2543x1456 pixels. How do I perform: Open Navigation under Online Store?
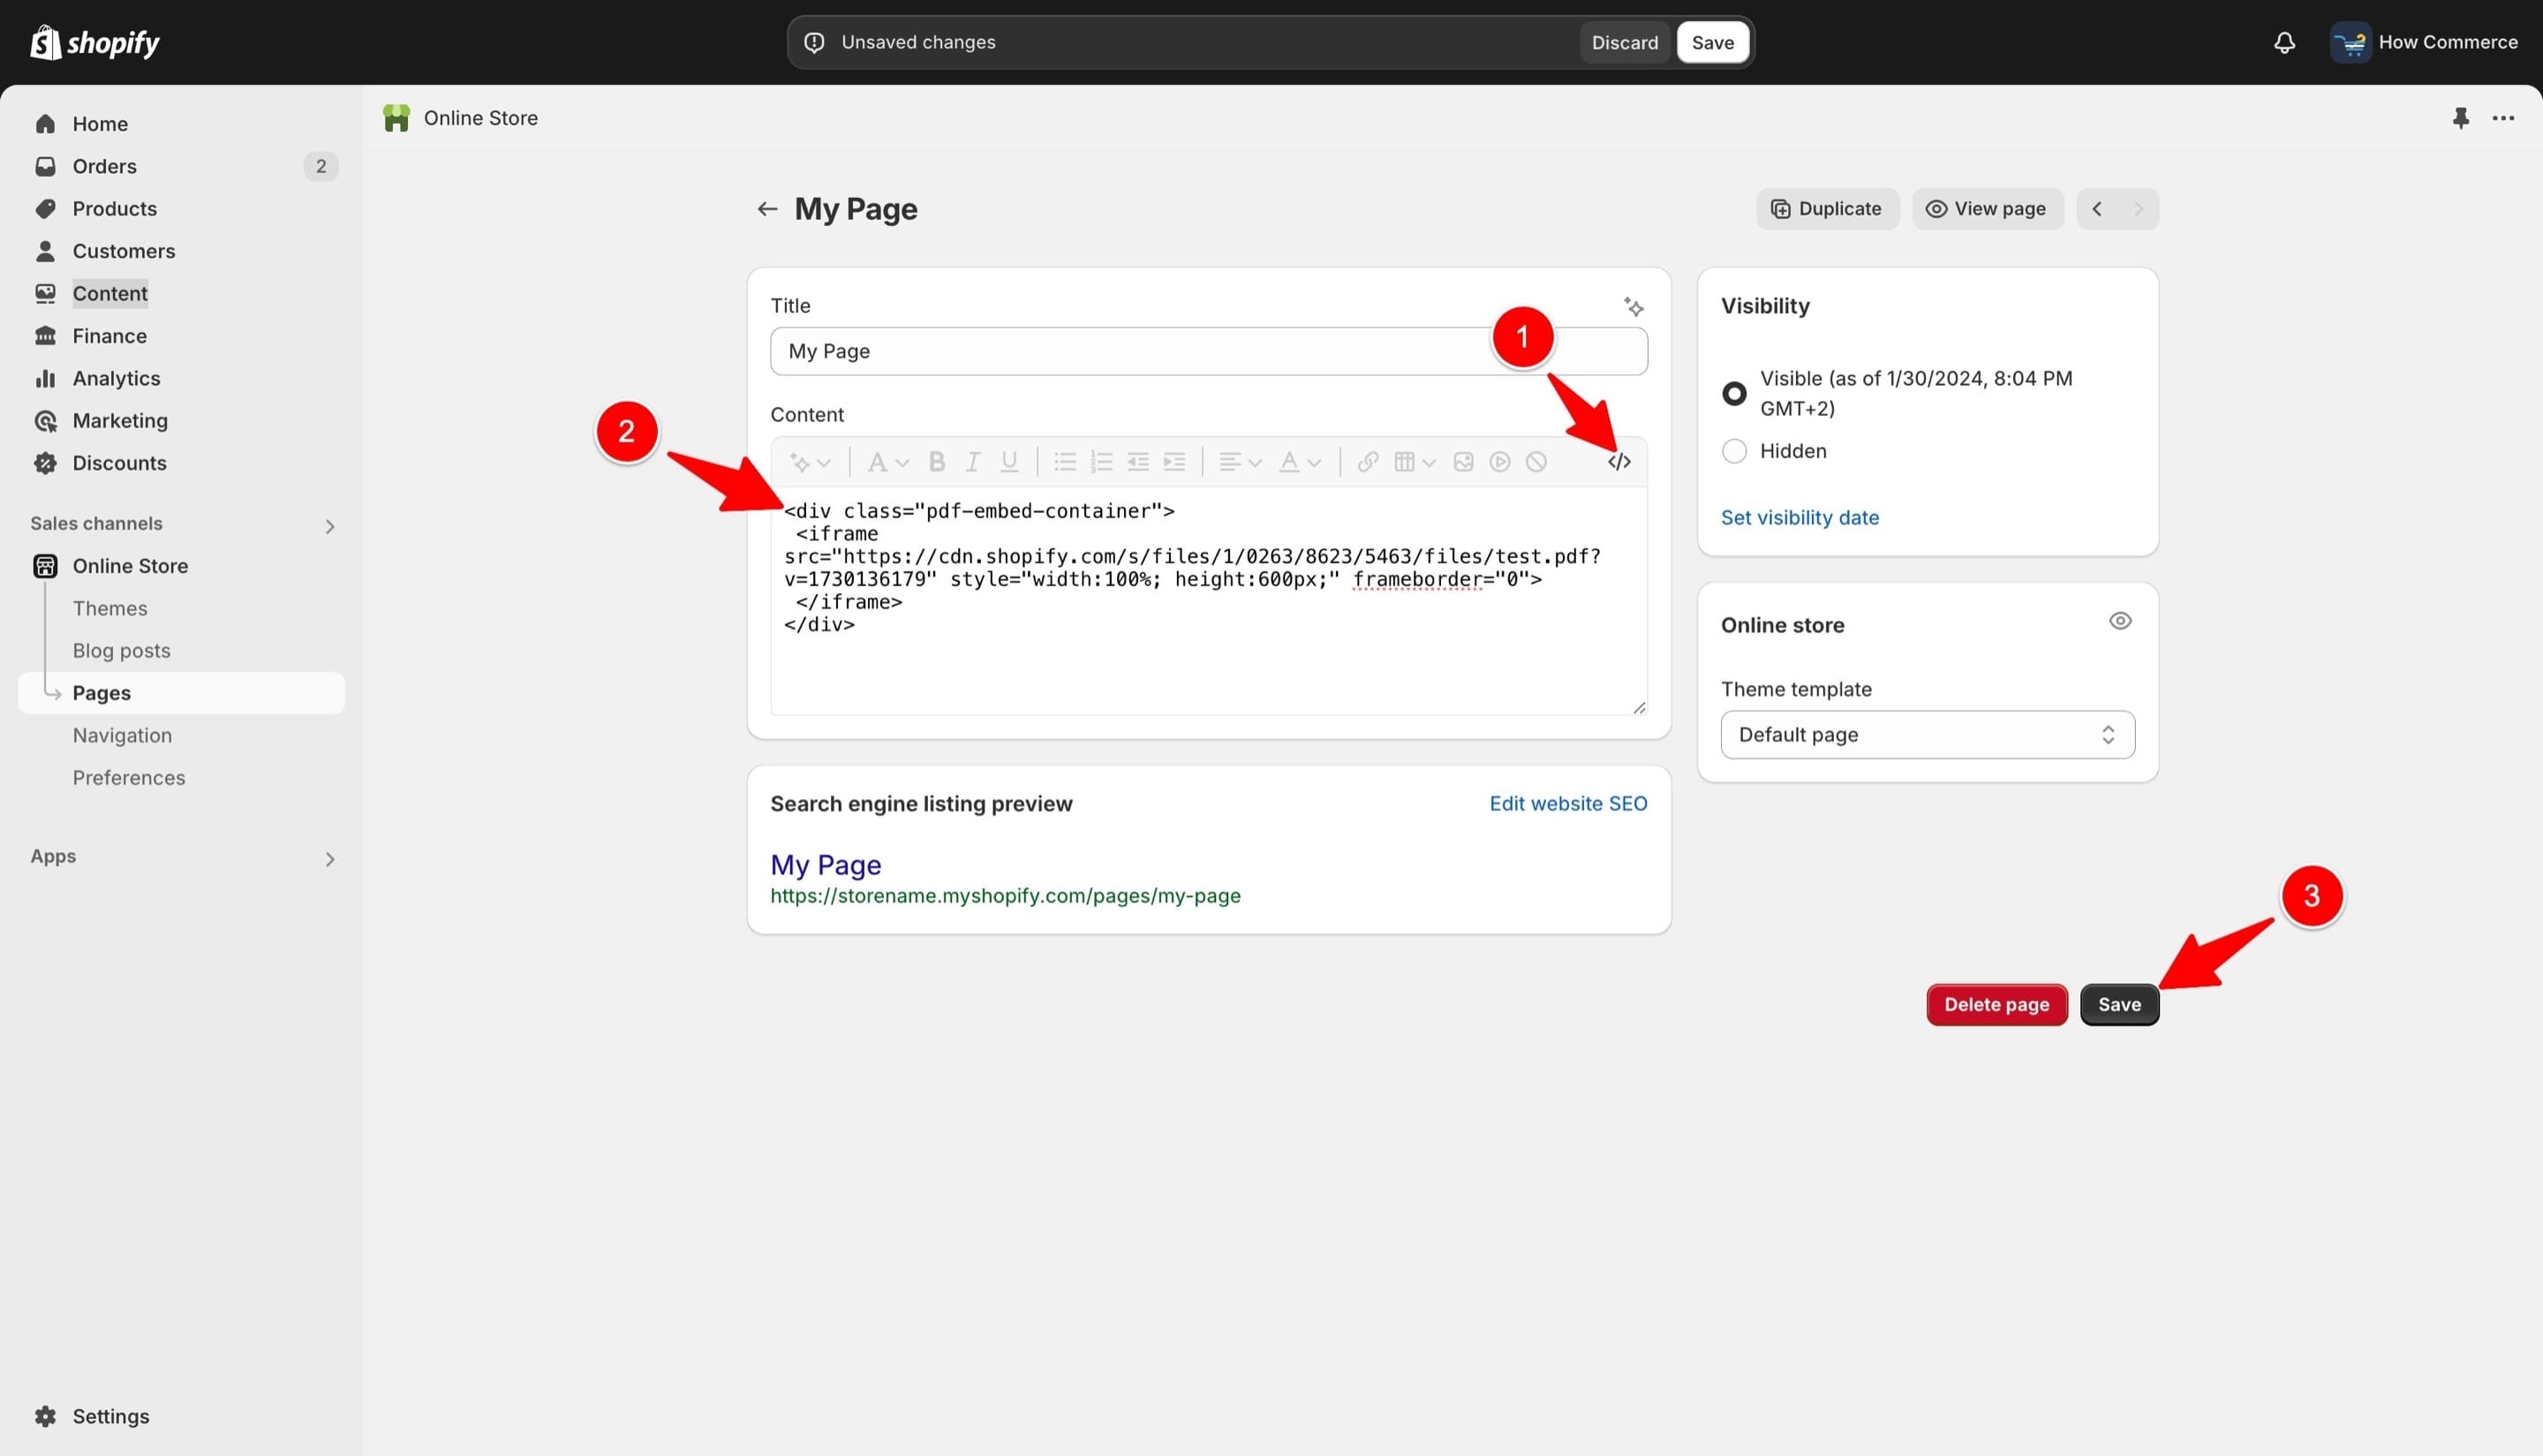(x=122, y=735)
